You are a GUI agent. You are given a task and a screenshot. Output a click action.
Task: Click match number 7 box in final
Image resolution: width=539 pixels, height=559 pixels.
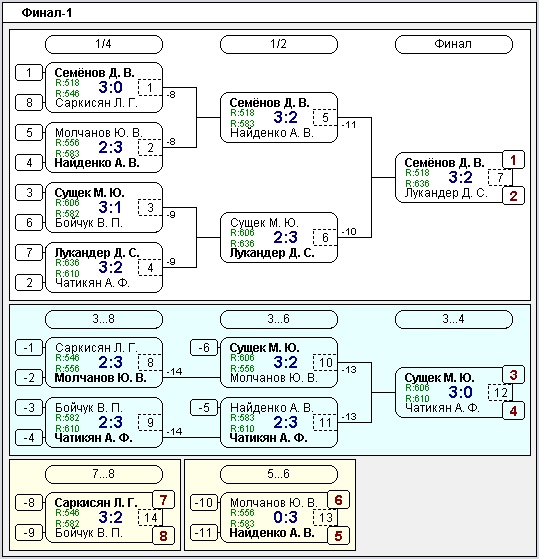[500, 177]
